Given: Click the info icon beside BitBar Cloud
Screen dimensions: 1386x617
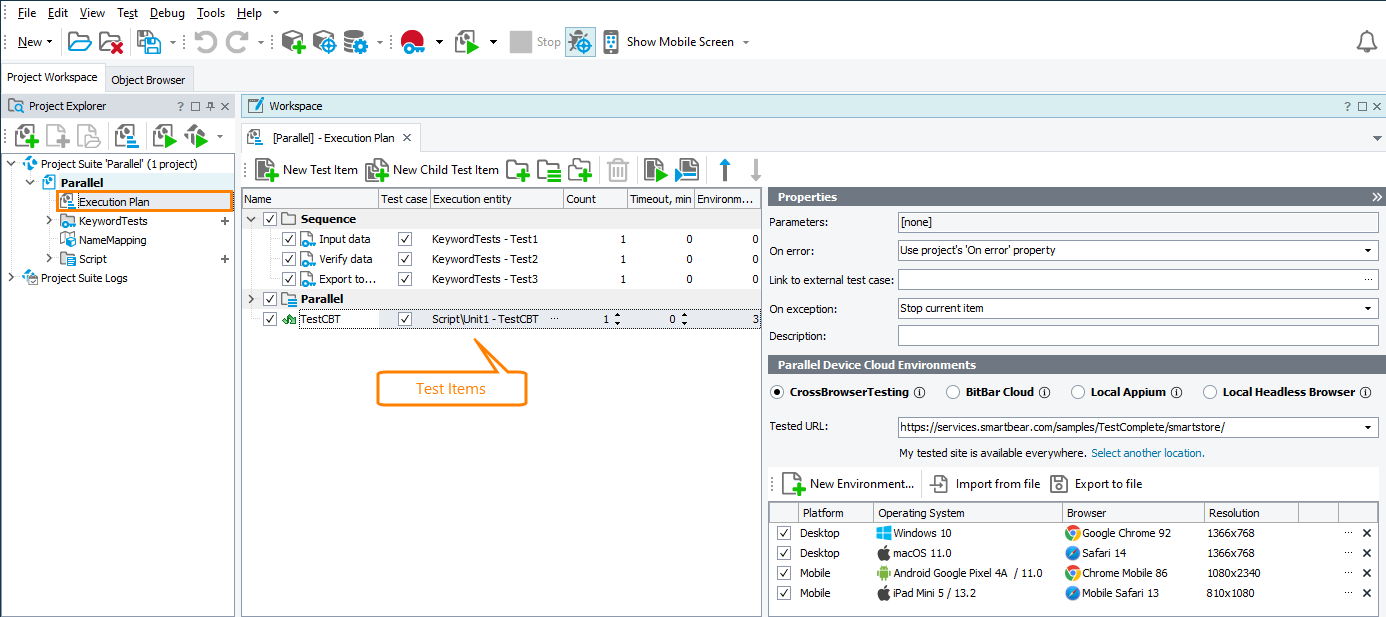Looking at the screenshot, I should tap(1044, 392).
